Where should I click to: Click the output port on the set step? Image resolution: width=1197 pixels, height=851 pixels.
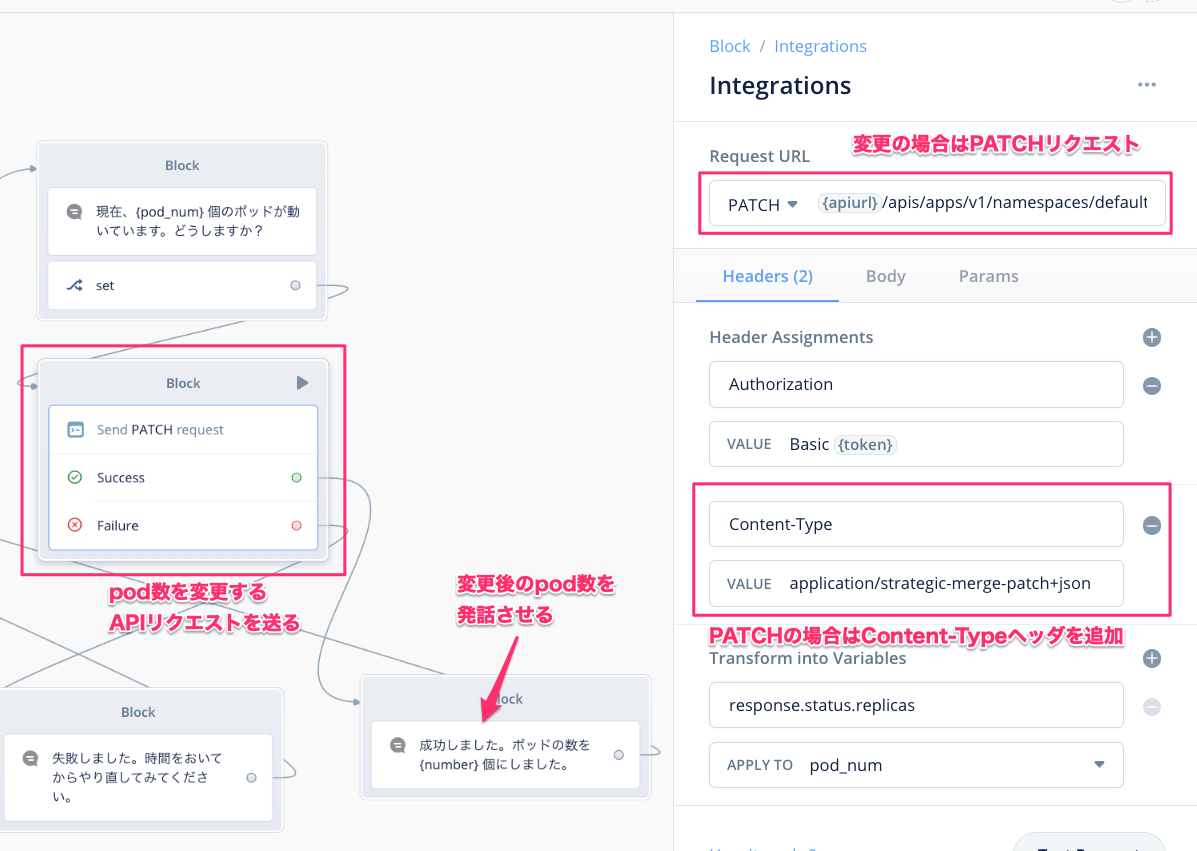coord(295,285)
